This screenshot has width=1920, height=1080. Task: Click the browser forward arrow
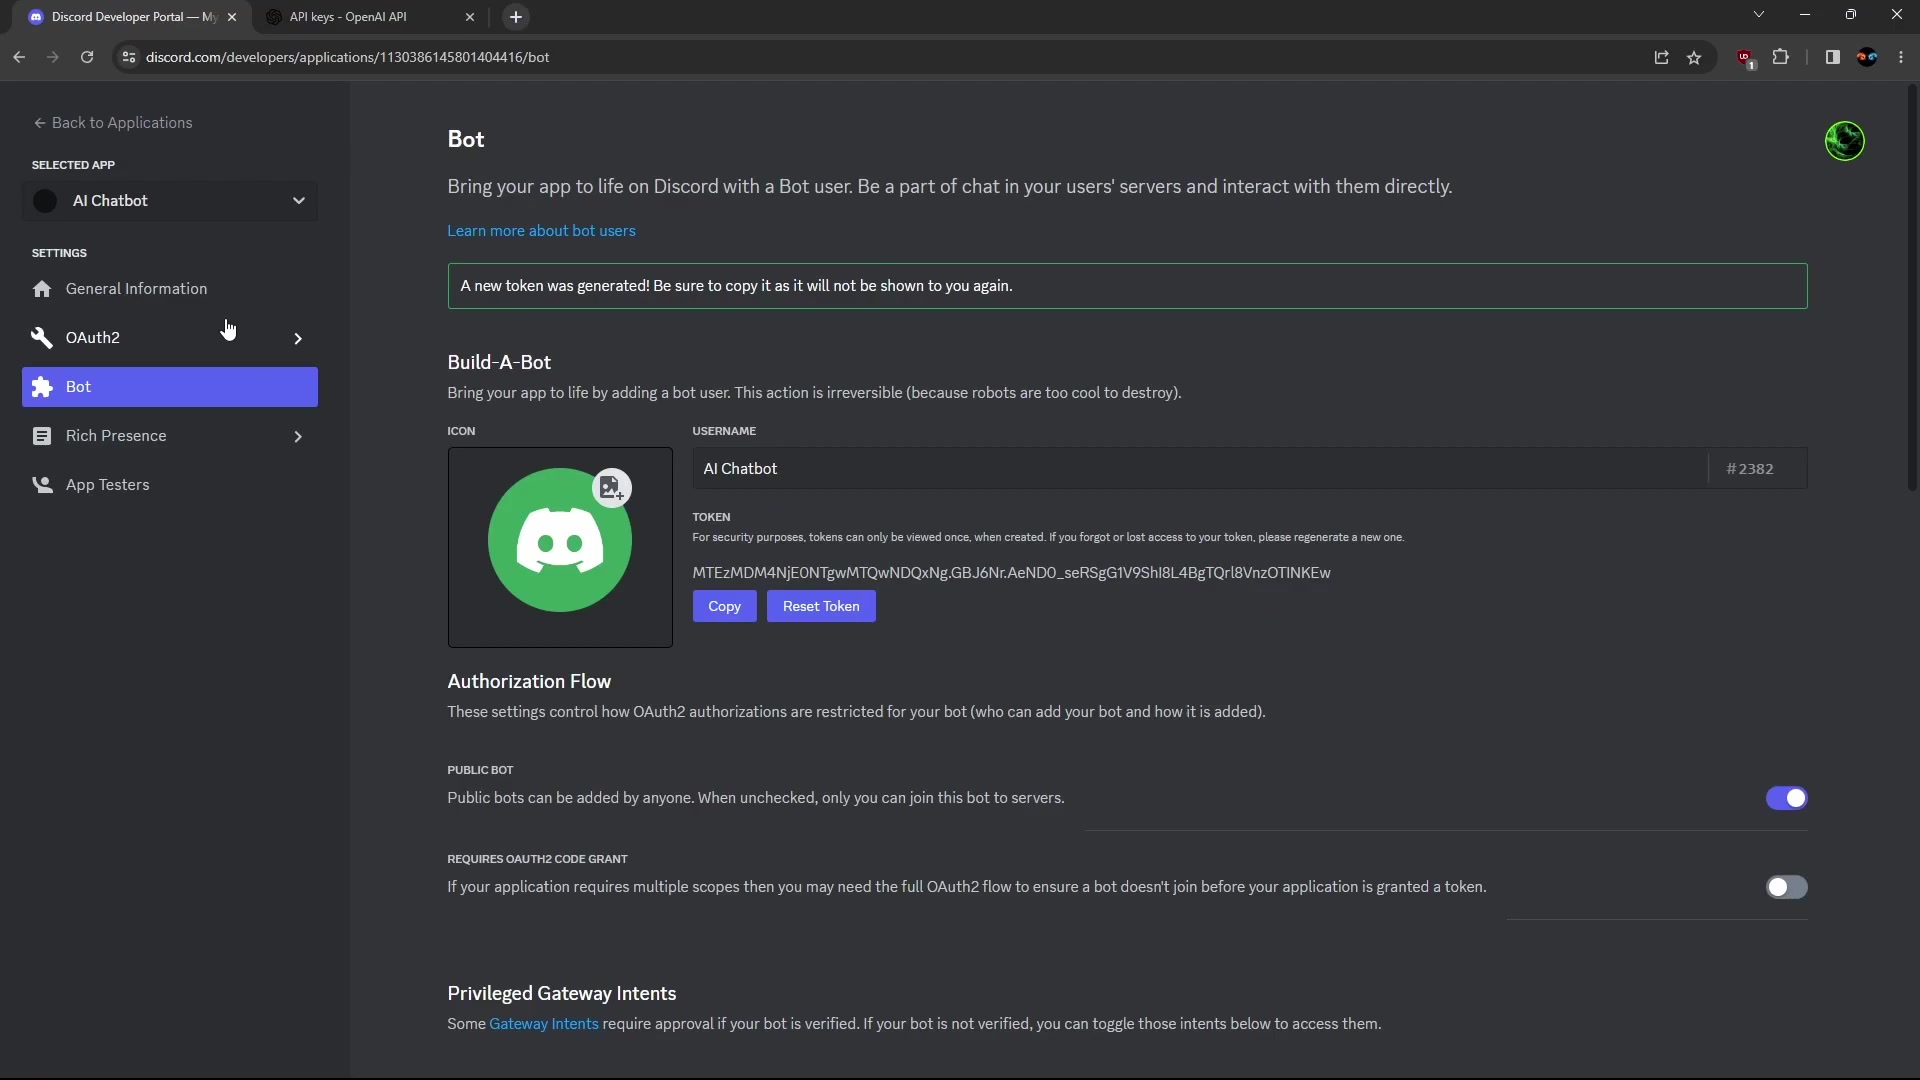point(53,57)
